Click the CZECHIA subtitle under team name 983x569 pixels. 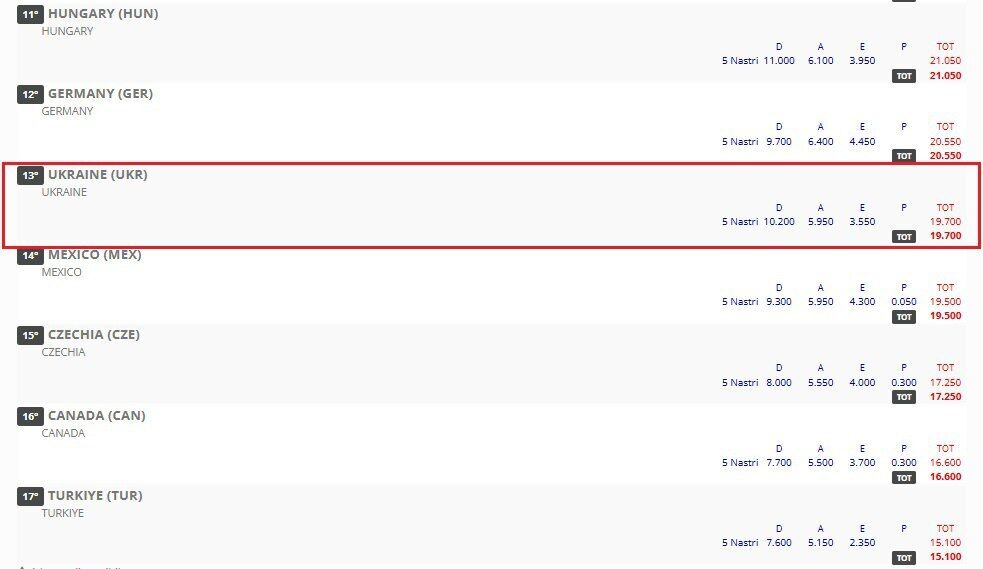coord(63,352)
